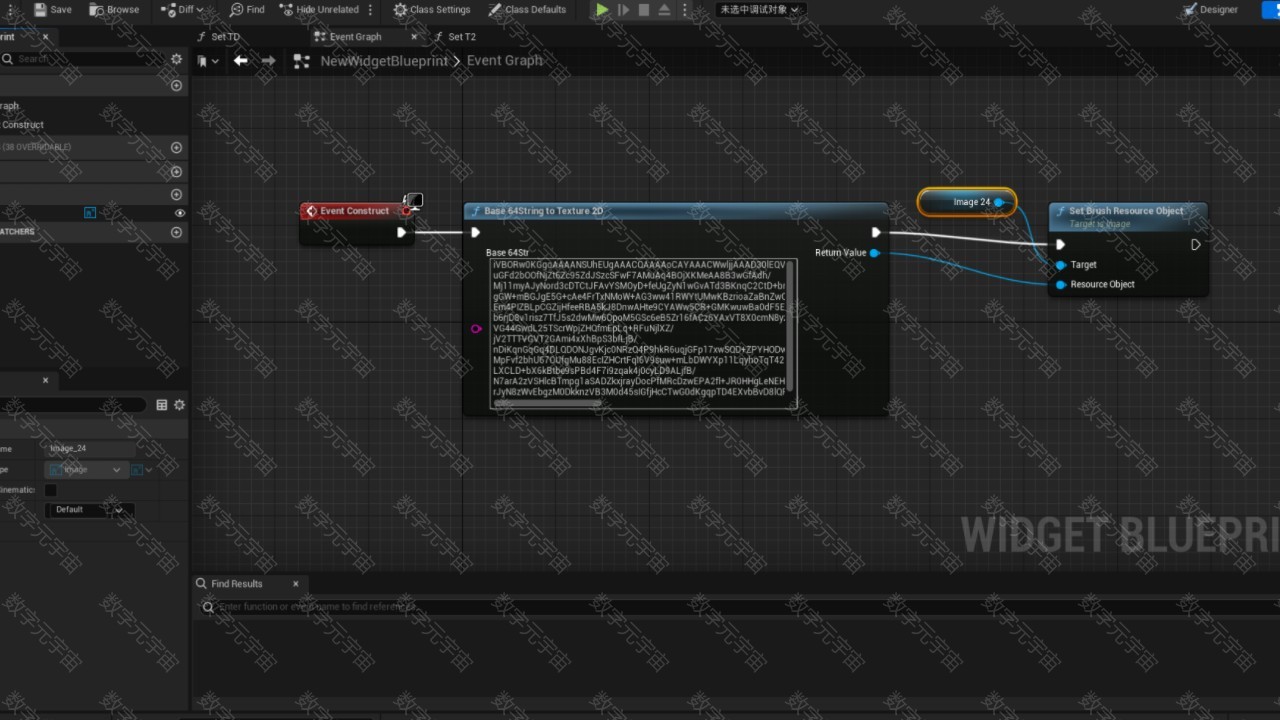The image size is (1280, 720).
Task: Select Construct event in My Blueprint list
Action: 23,125
